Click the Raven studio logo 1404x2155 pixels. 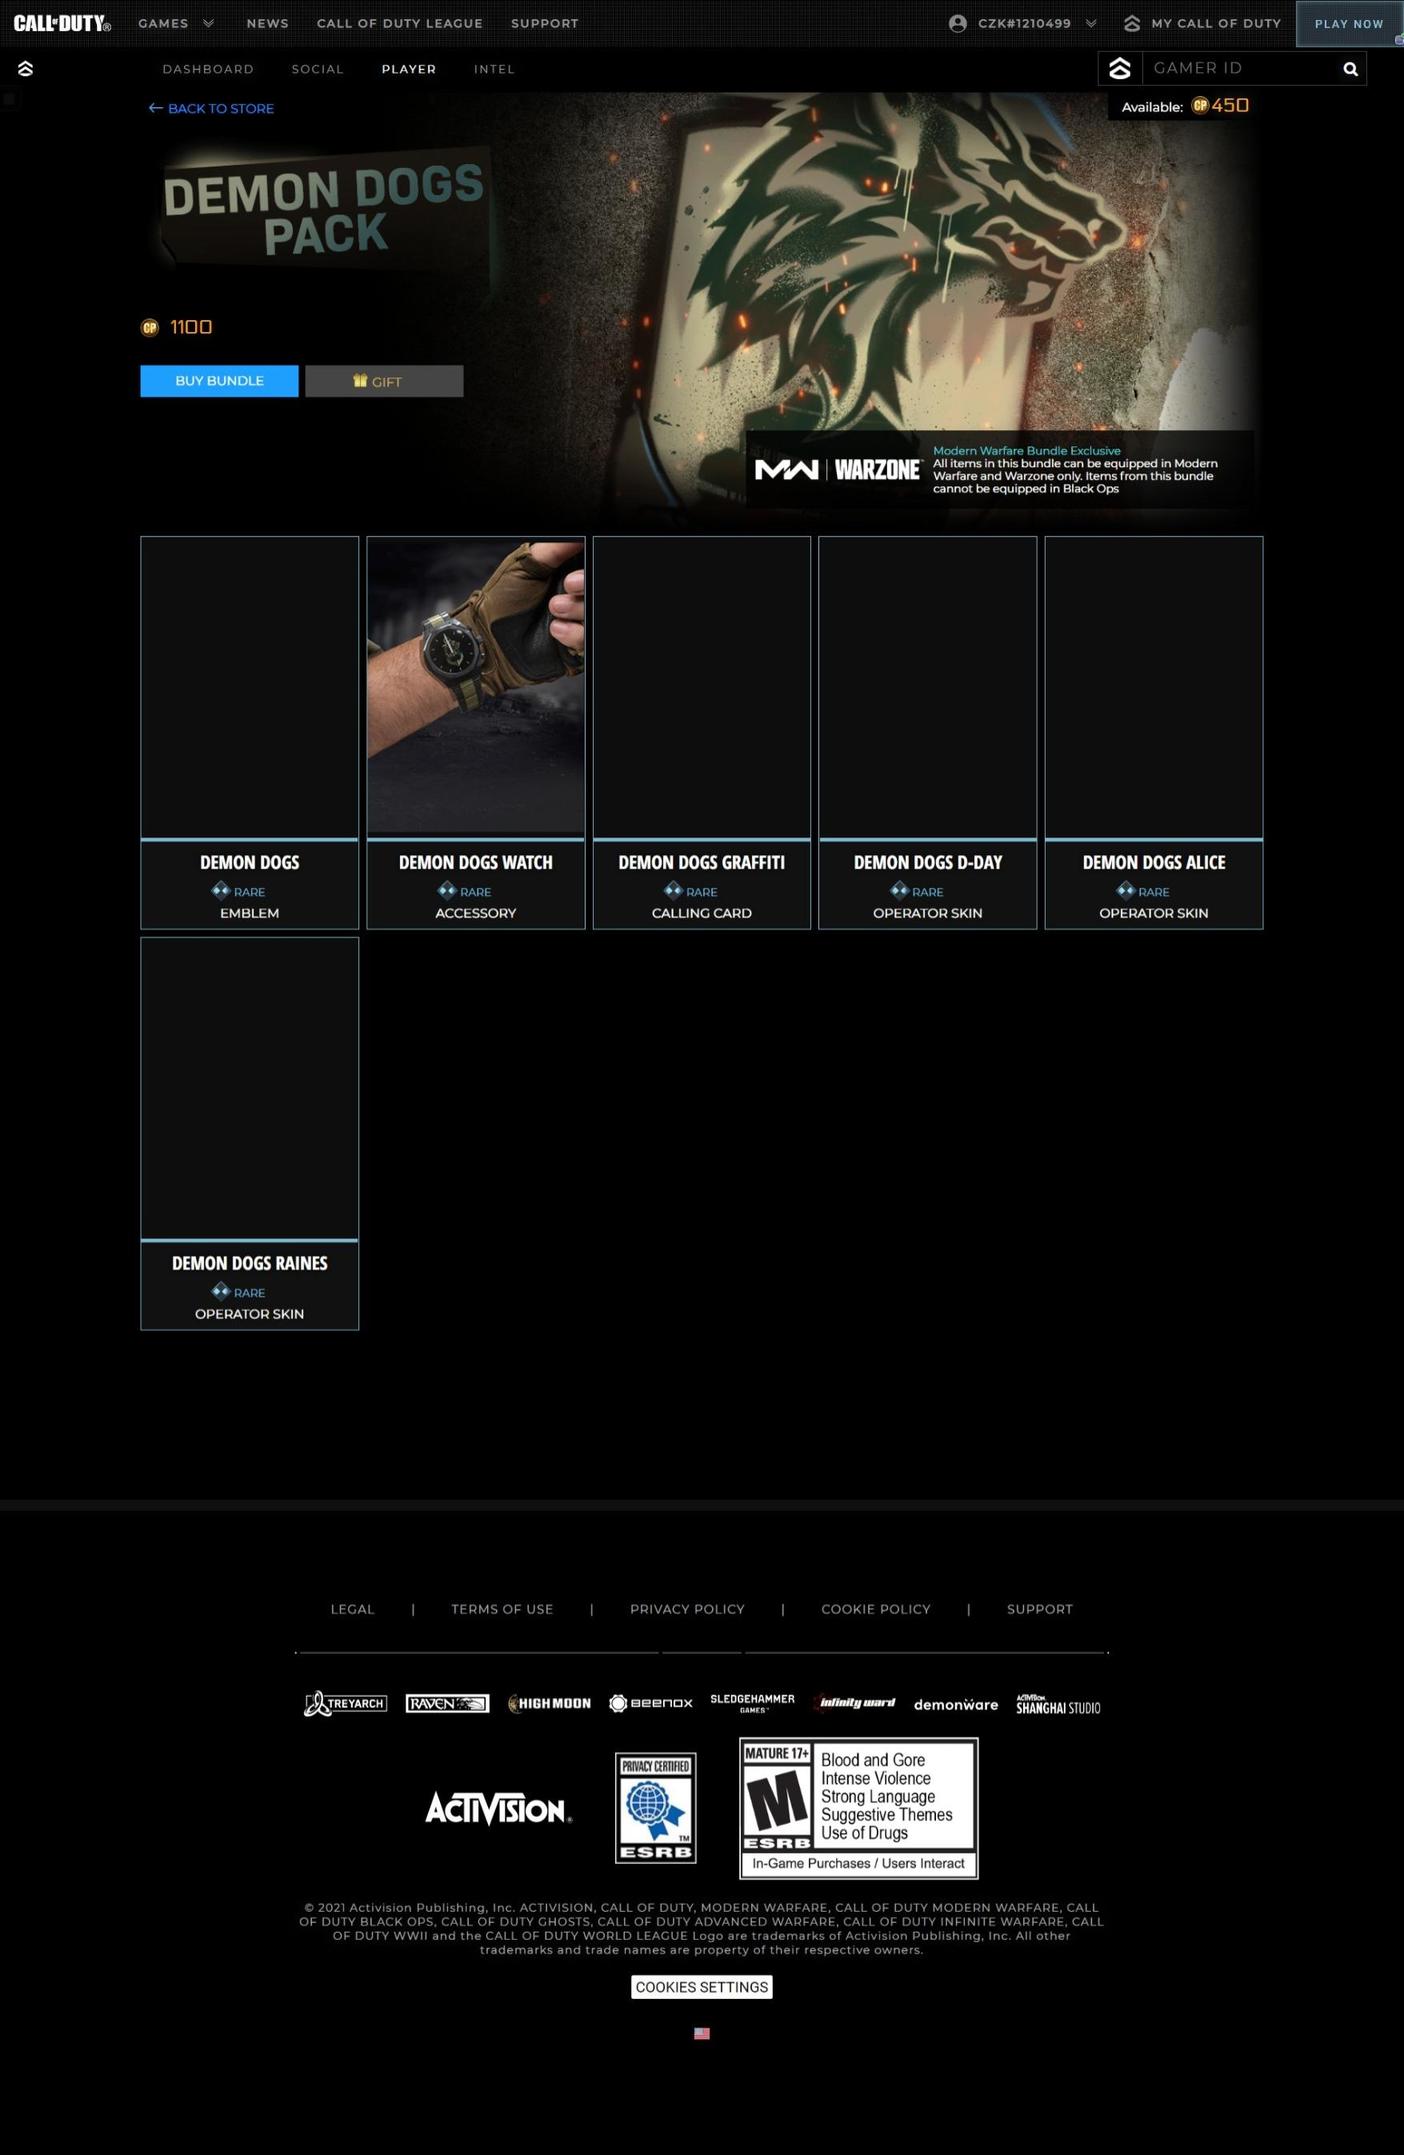[x=447, y=1703]
